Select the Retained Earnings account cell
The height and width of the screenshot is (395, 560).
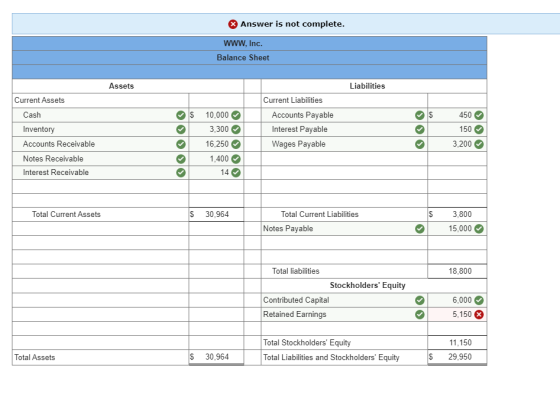[344, 314]
